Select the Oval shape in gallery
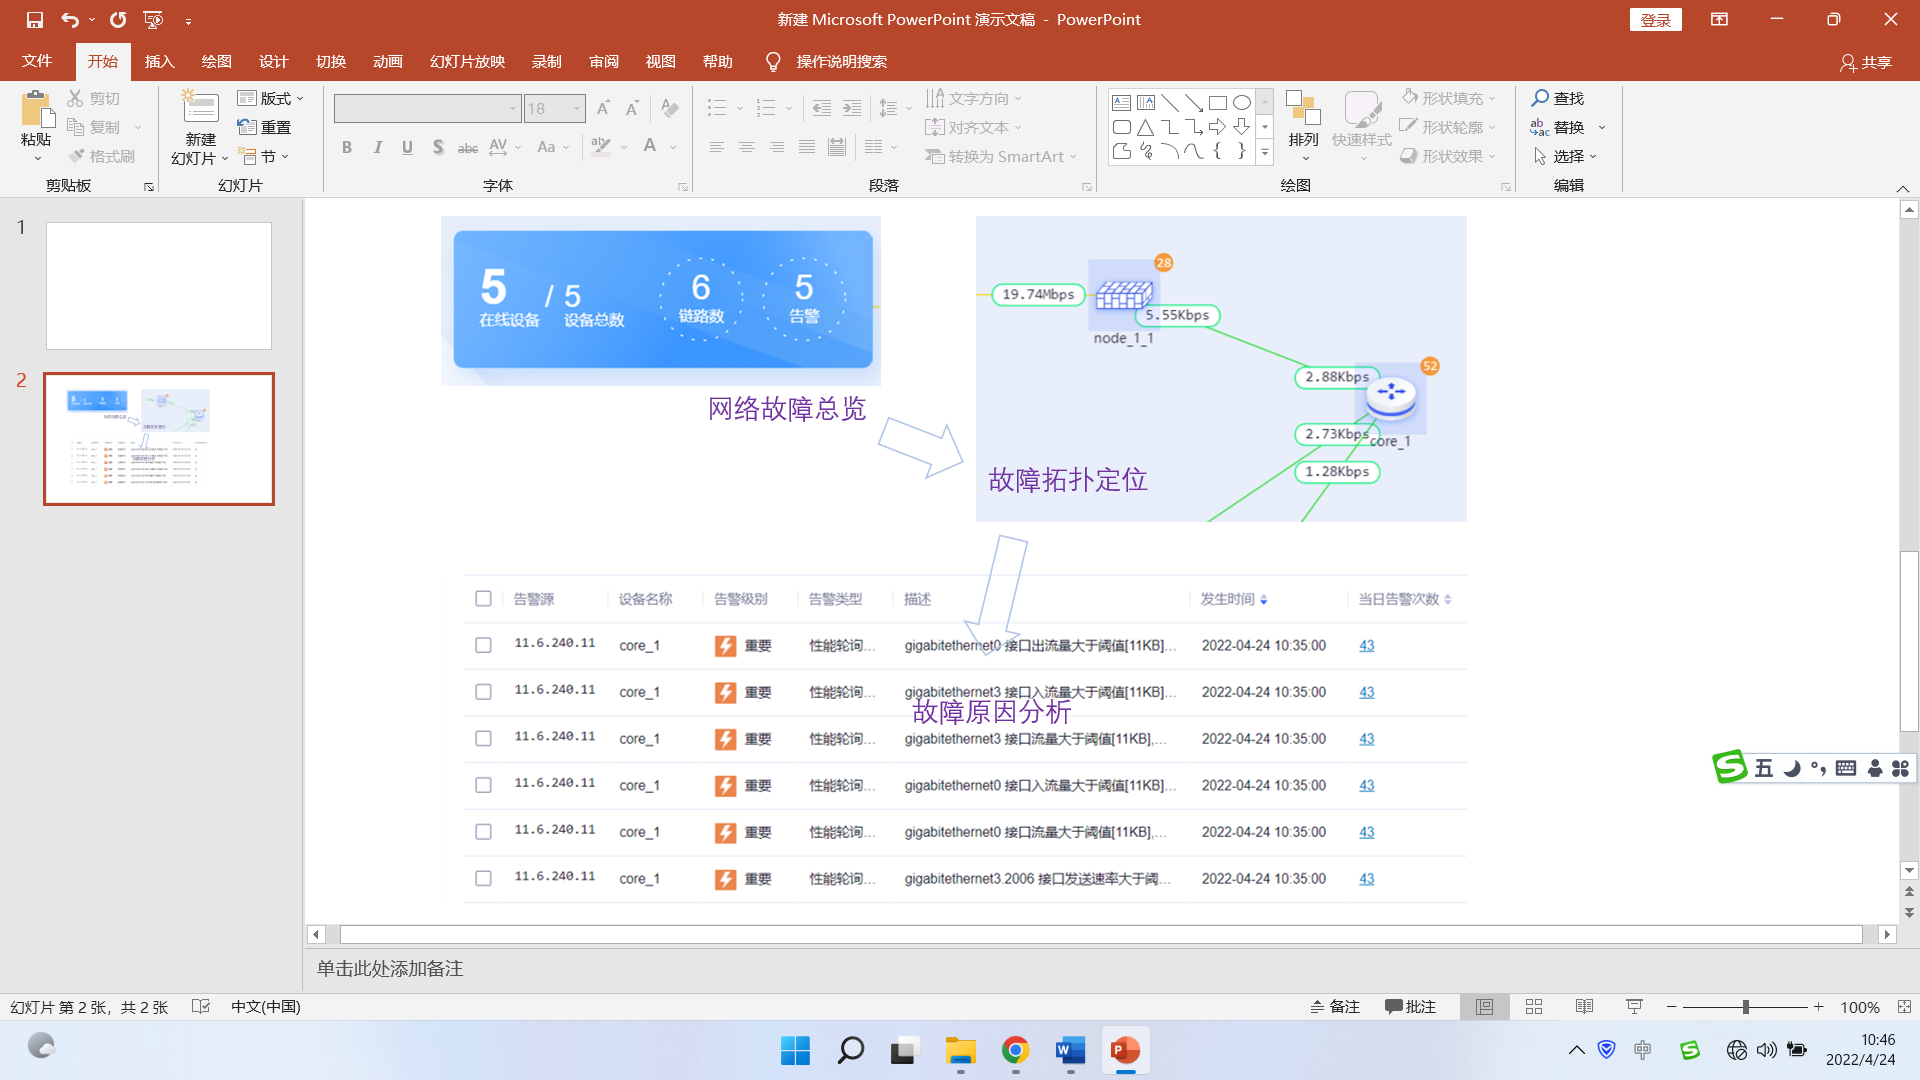 [x=1241, y=102]
